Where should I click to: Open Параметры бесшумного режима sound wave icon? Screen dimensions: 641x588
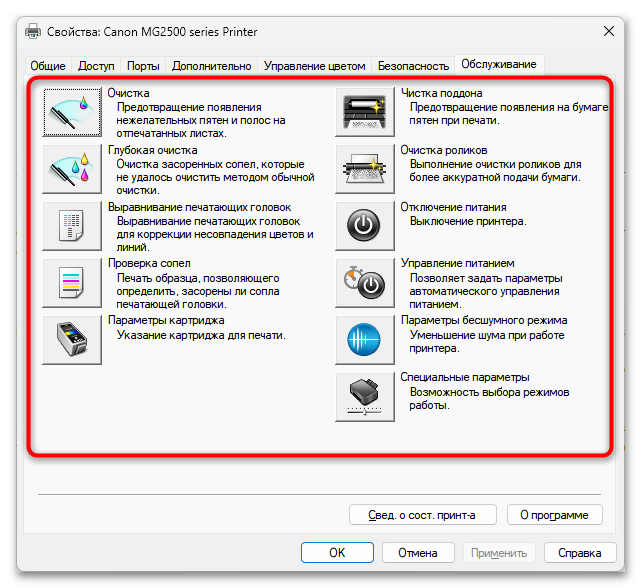tap(365, 340)
